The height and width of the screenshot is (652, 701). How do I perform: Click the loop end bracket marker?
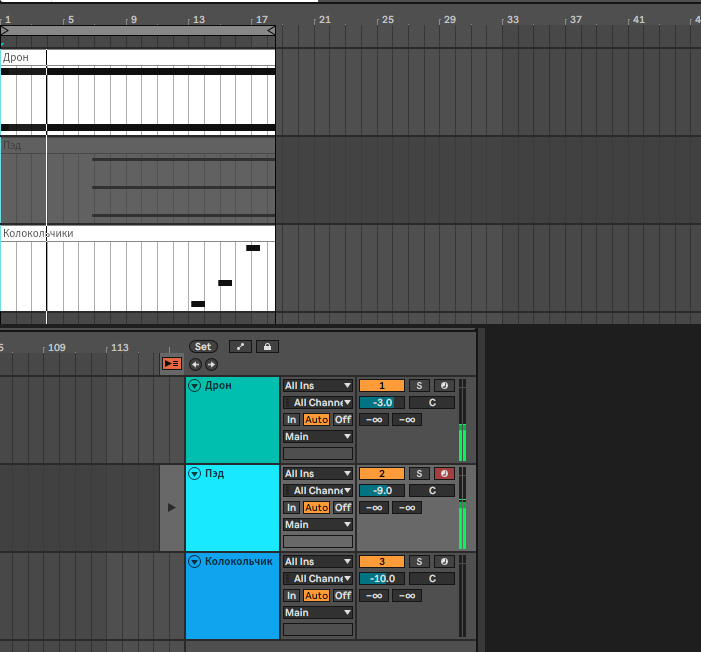(271, 30)
